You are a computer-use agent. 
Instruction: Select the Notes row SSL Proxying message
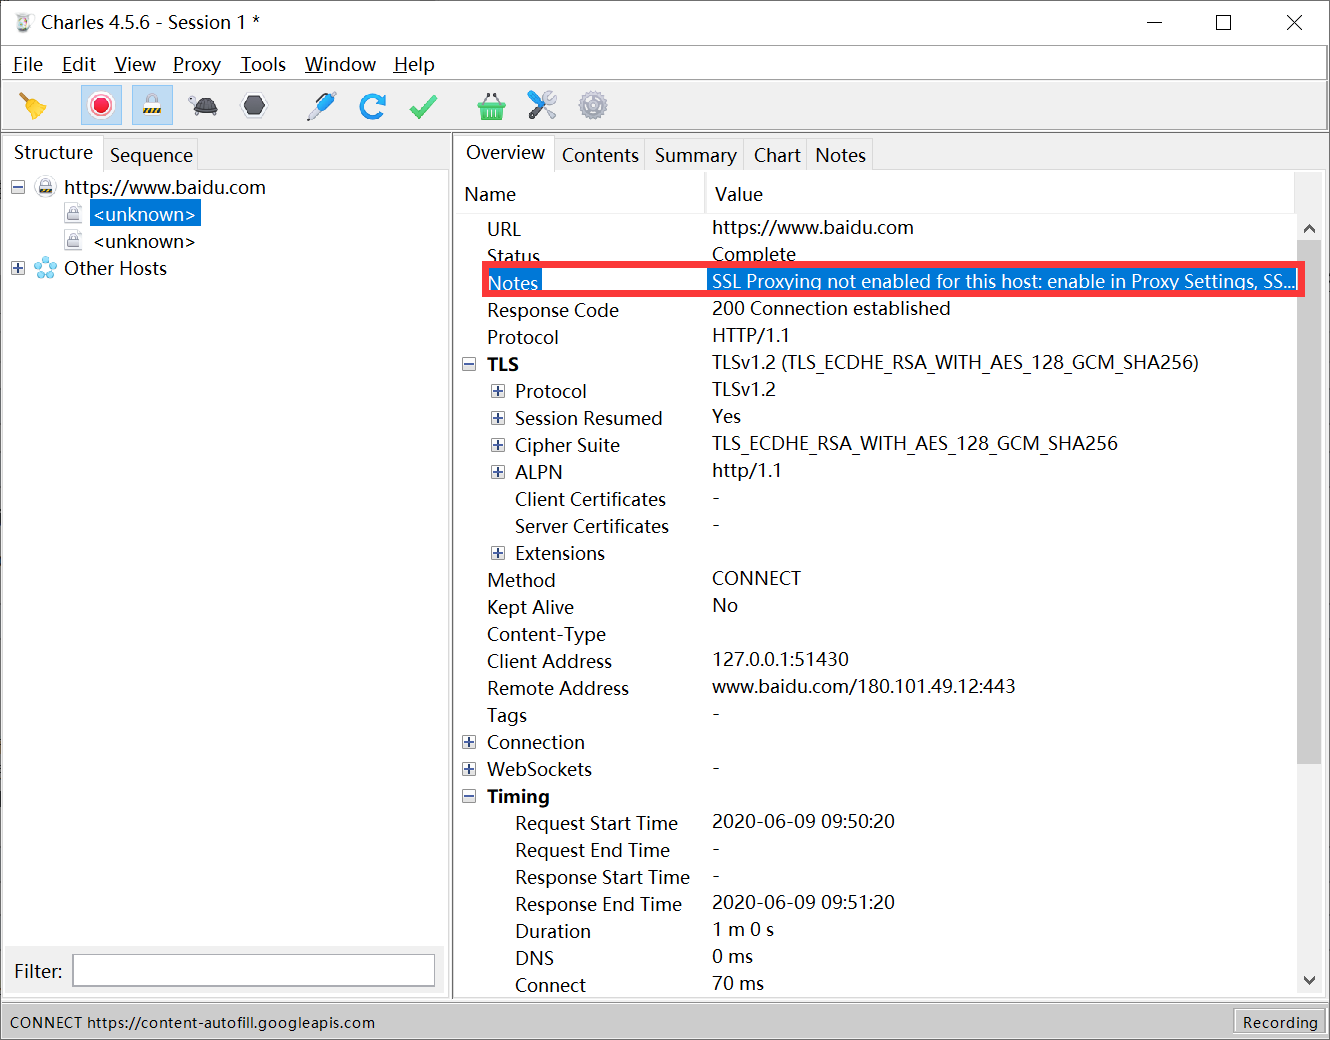[x=1003, y=282]
